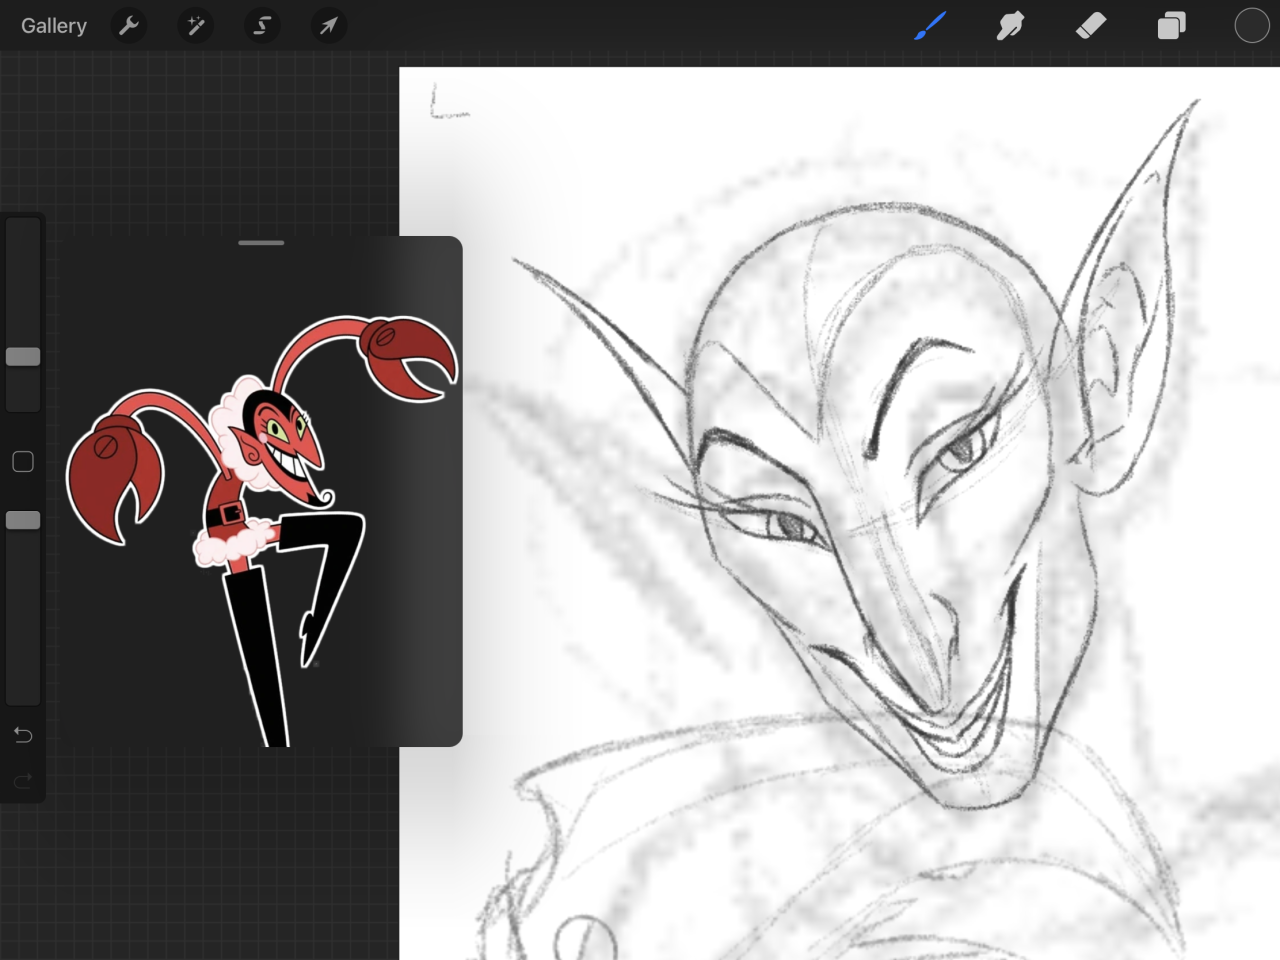Click the brush opacity slider handle
This screenshot has width=1280, height=960.
23,520
